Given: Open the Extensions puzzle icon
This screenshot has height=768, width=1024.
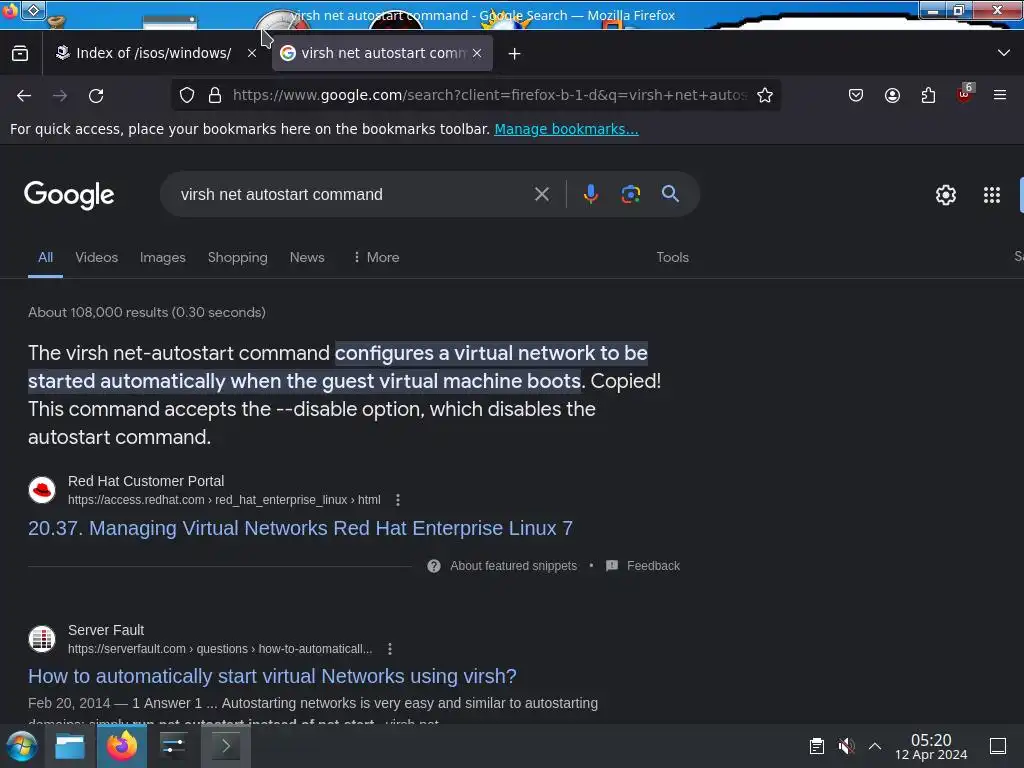Looking at the screenshot, I should (x=928, y=95).
